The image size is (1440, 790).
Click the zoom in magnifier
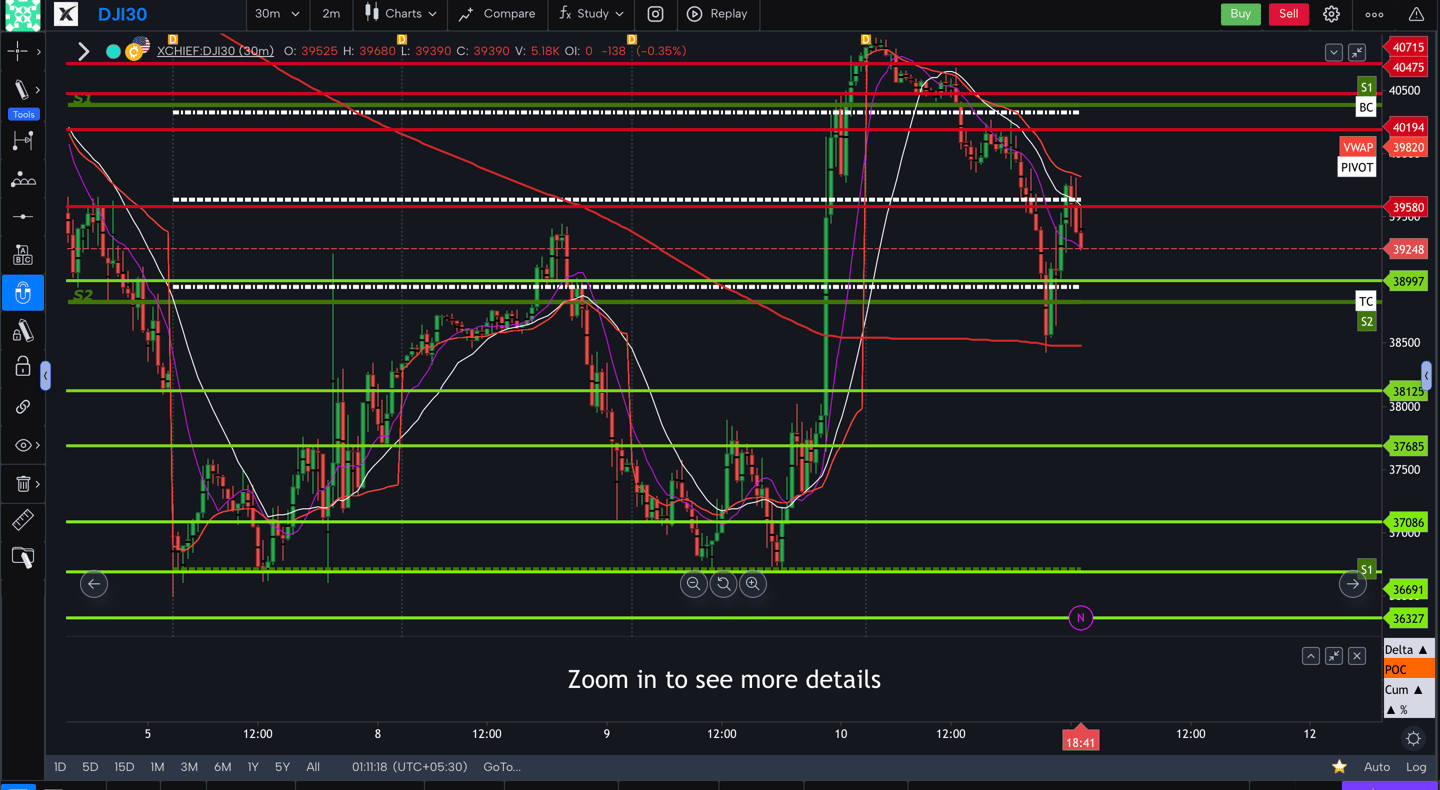752,584
